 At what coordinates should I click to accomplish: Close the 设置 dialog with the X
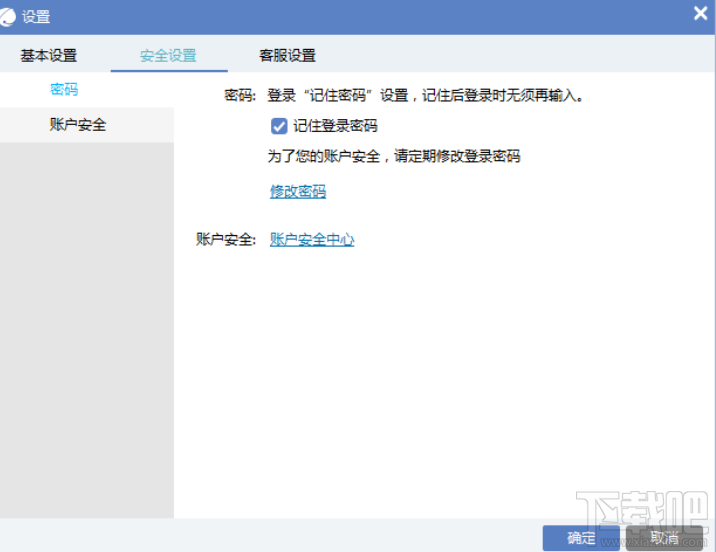[x=700, y=13]
